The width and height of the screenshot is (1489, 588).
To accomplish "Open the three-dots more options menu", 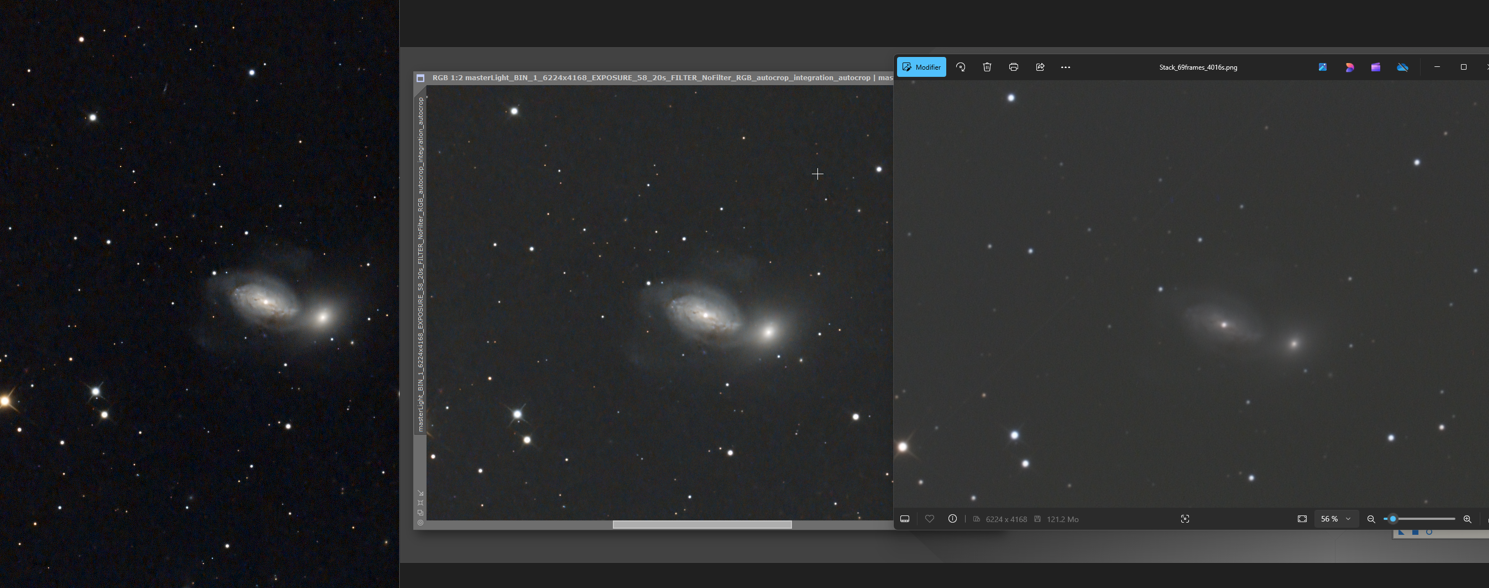I will coord(1066,67).
